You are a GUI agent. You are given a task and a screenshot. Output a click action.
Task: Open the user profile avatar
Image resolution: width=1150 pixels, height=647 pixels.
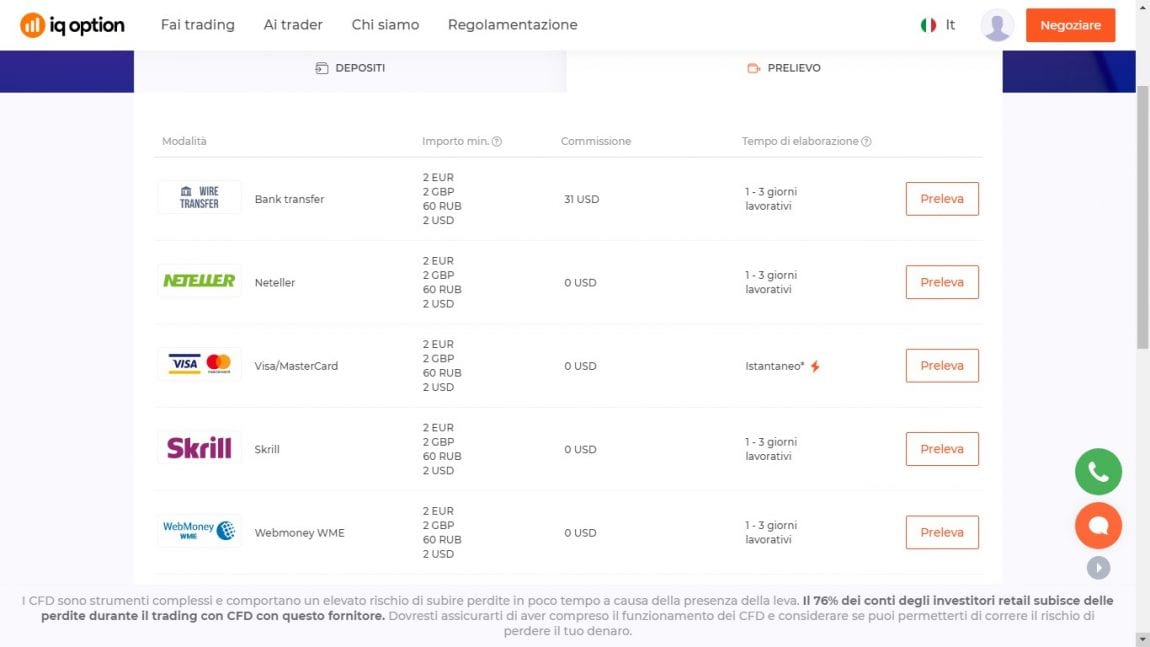point(997,25)
